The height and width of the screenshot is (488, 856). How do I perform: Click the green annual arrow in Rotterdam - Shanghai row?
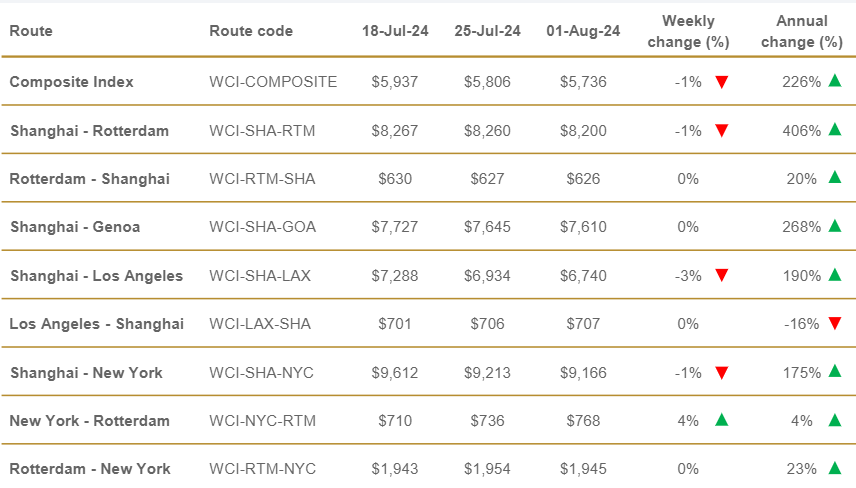pyautogui.click(x=834, y=178)
